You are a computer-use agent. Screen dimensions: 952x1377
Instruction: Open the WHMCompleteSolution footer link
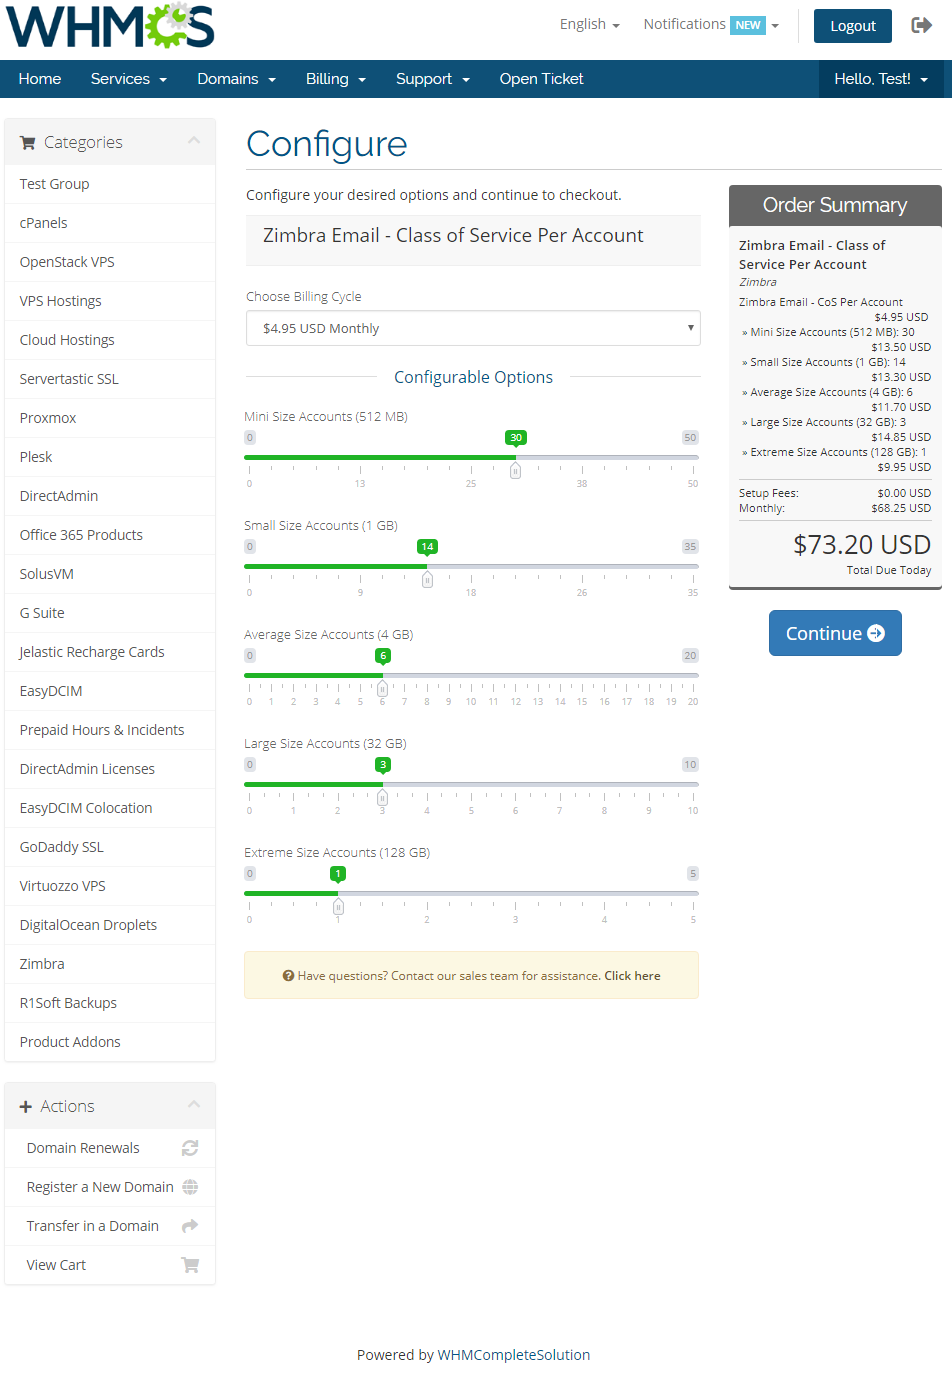pos(514,1355)
